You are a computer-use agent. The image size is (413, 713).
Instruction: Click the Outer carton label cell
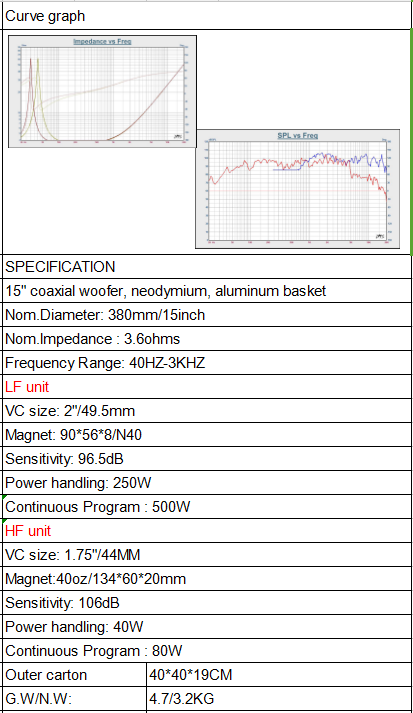coord(75,675)
